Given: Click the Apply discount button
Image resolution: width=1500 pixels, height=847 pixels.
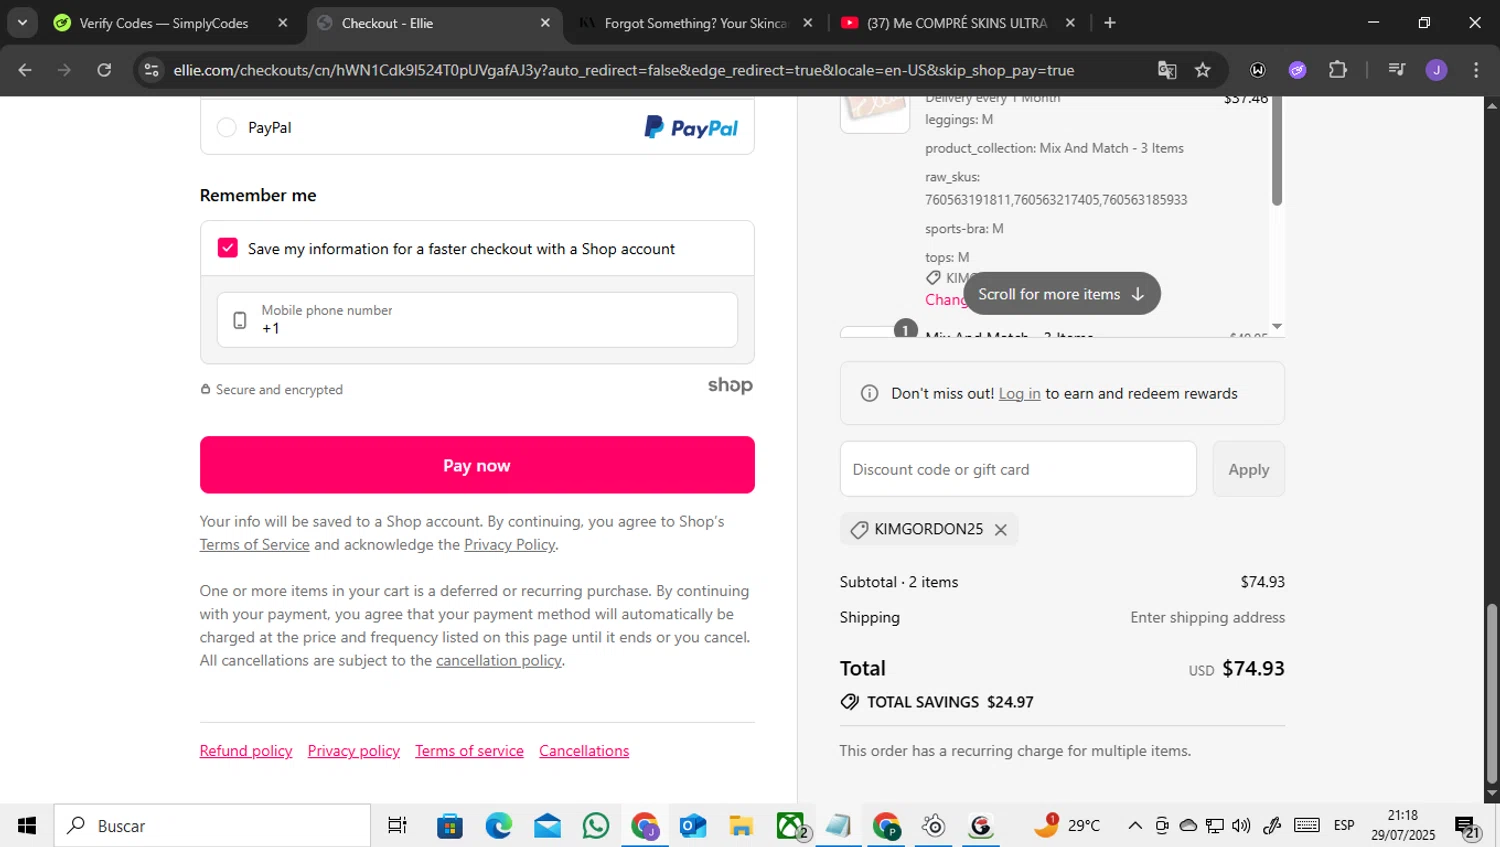Looking at the screenshot, I should point(1248,469).
